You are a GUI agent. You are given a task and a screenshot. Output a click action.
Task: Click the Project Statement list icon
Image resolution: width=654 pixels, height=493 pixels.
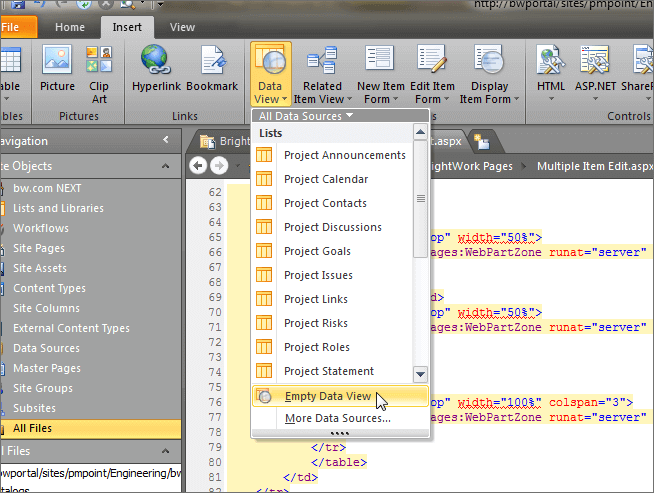tap(264, 371)
